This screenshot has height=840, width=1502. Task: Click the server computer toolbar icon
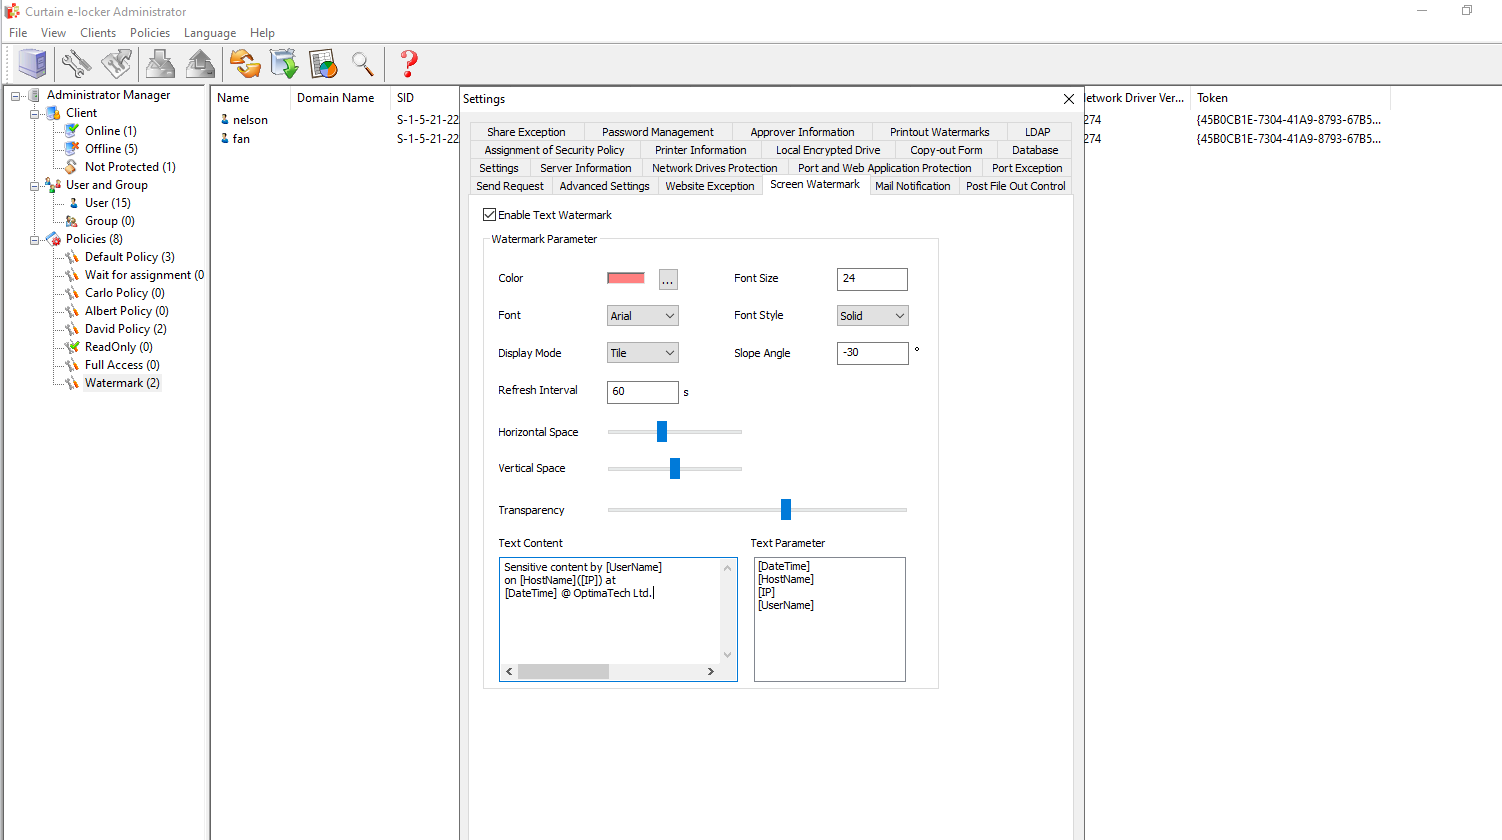click(x=33, y=64)
